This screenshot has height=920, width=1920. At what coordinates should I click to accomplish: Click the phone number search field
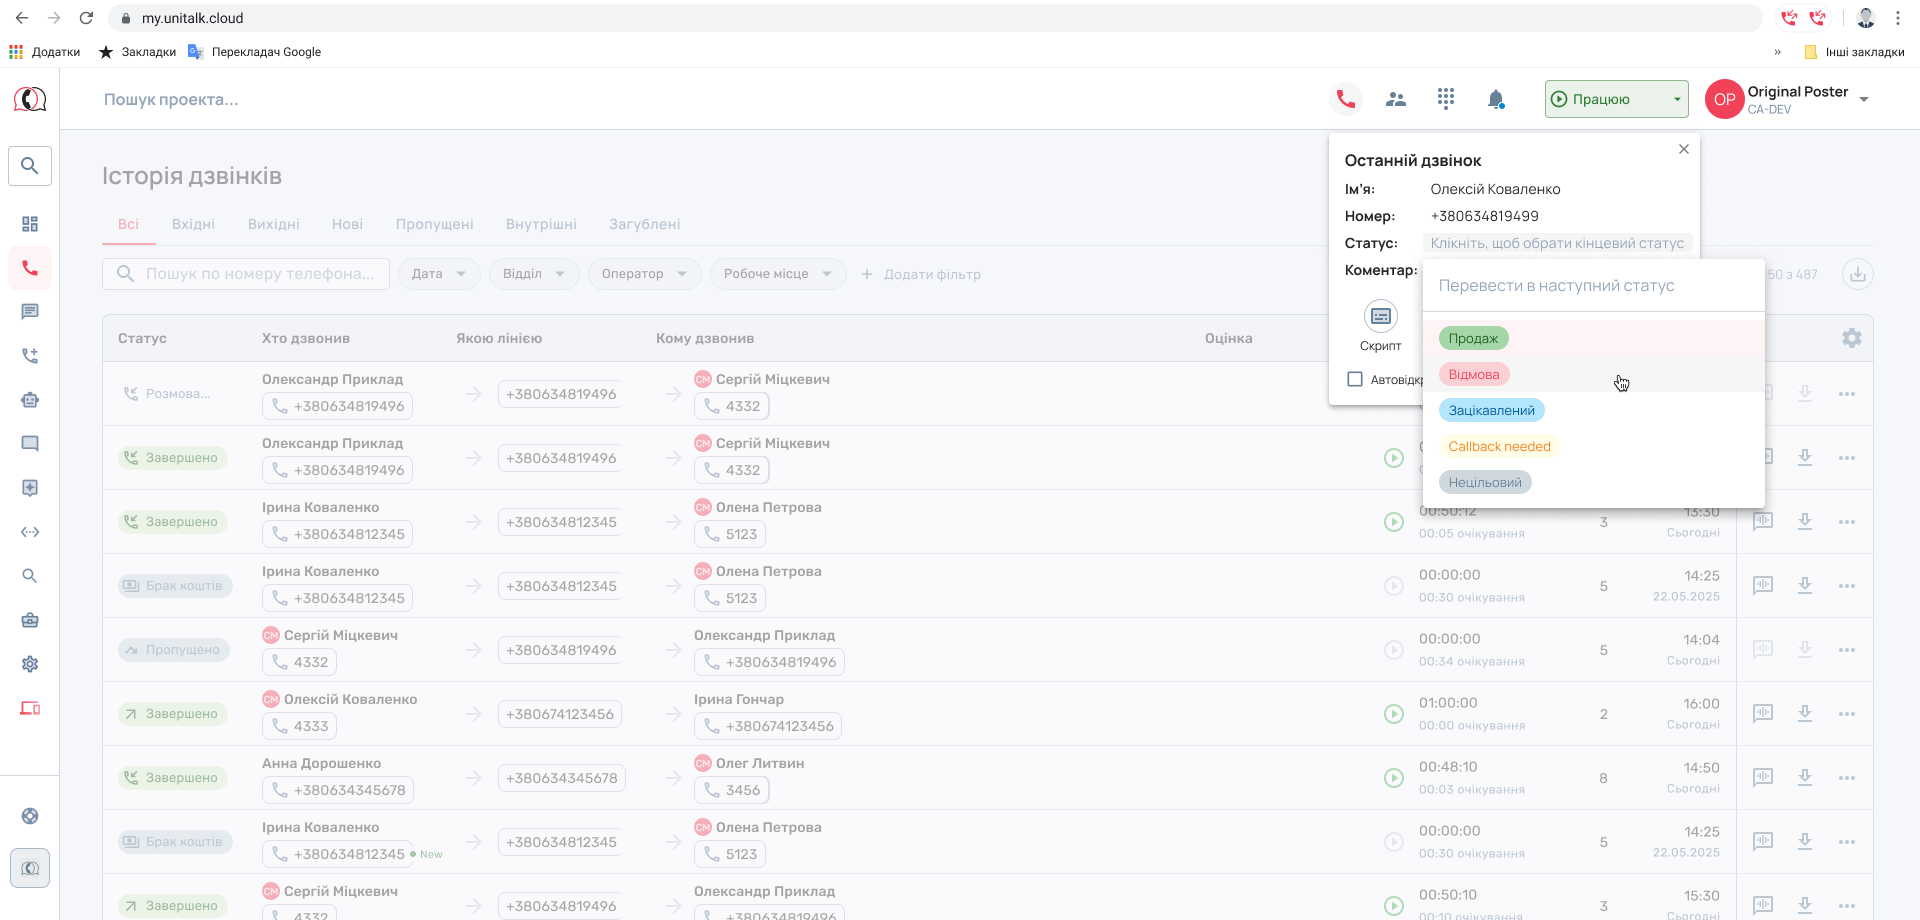246,274
